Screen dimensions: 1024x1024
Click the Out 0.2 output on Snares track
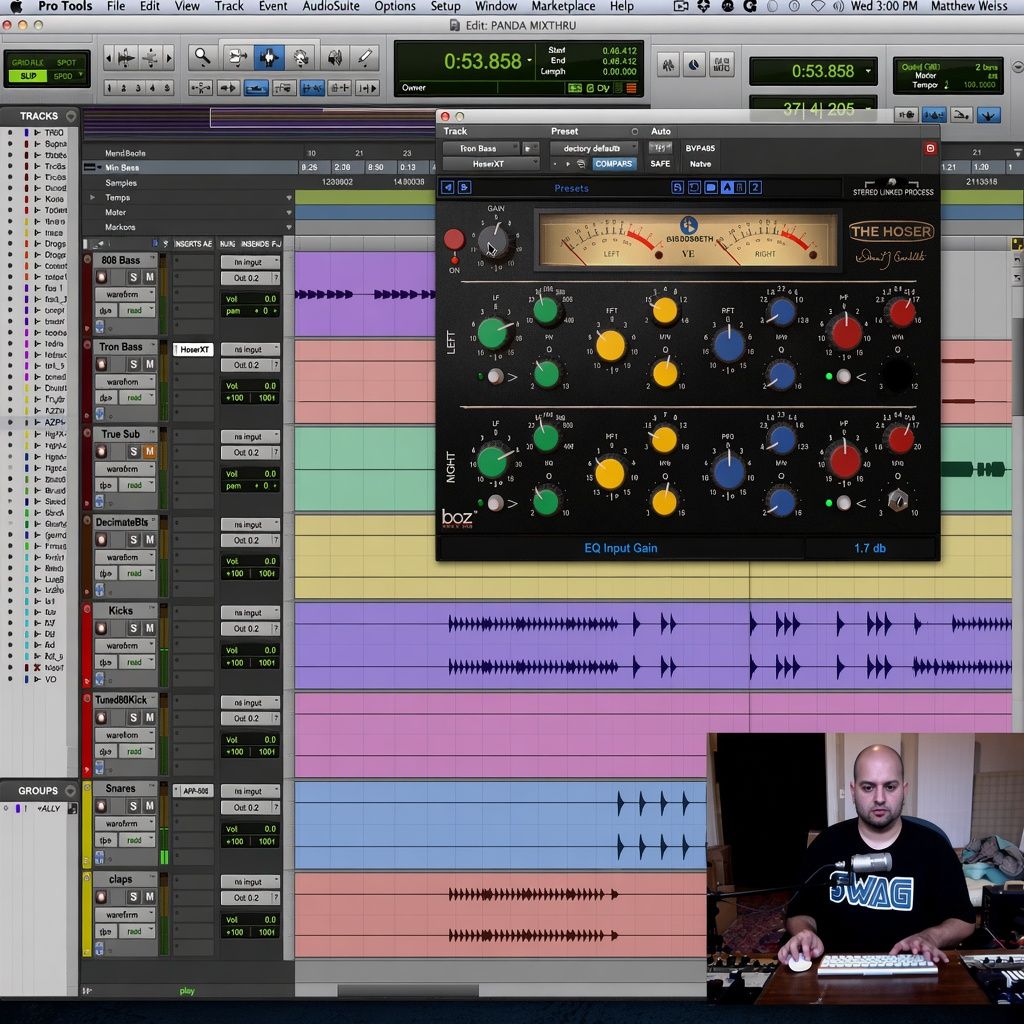coord(250,807)
